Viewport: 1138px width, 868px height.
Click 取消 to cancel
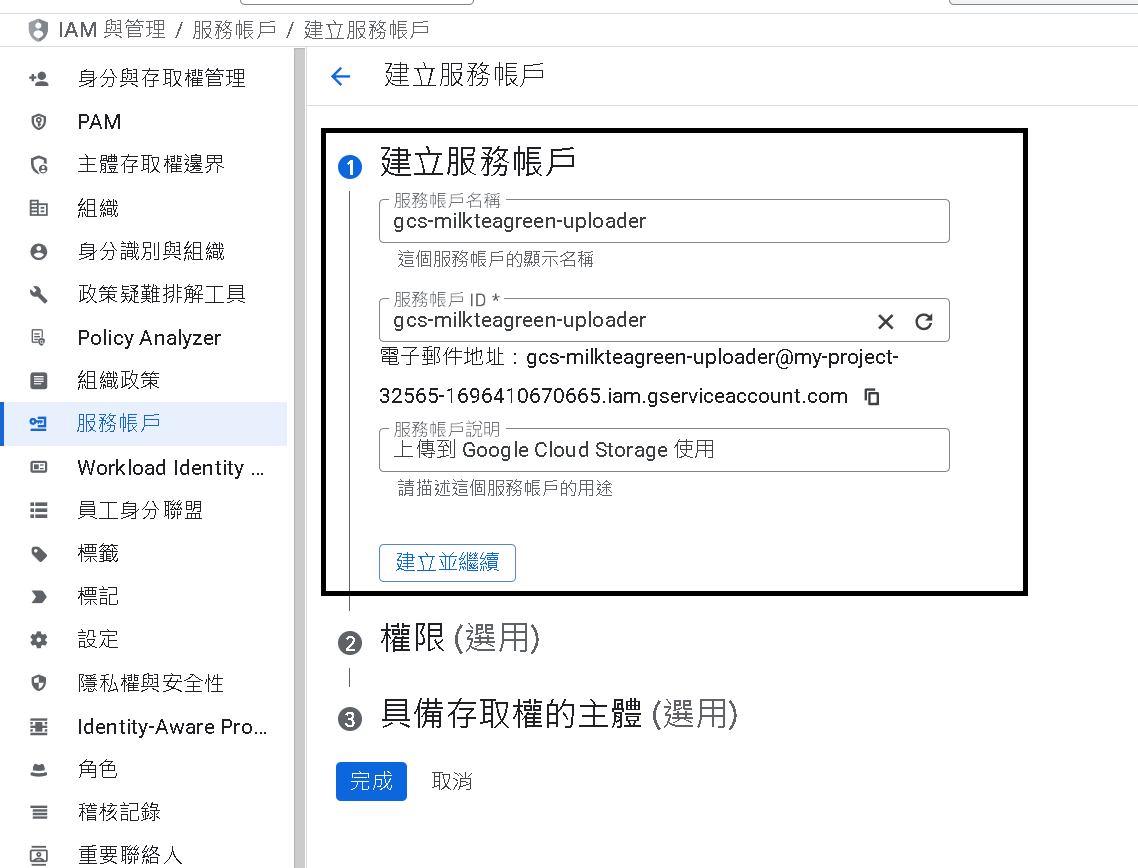(x=451, y=782)
